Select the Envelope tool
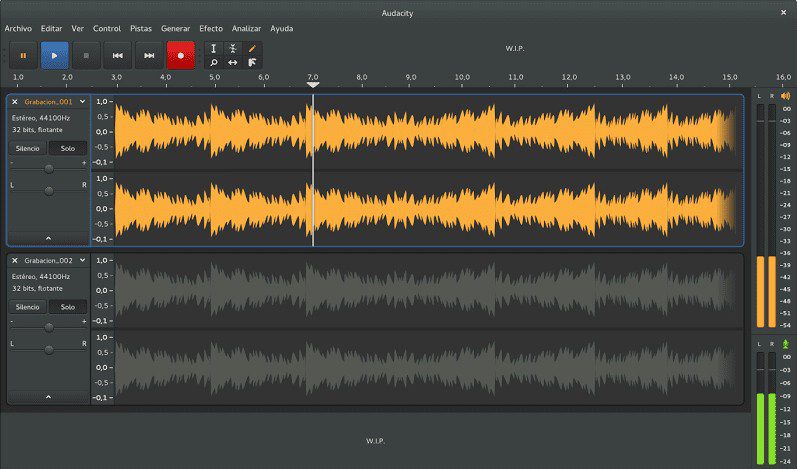797x469 pixels. (233, 48)
